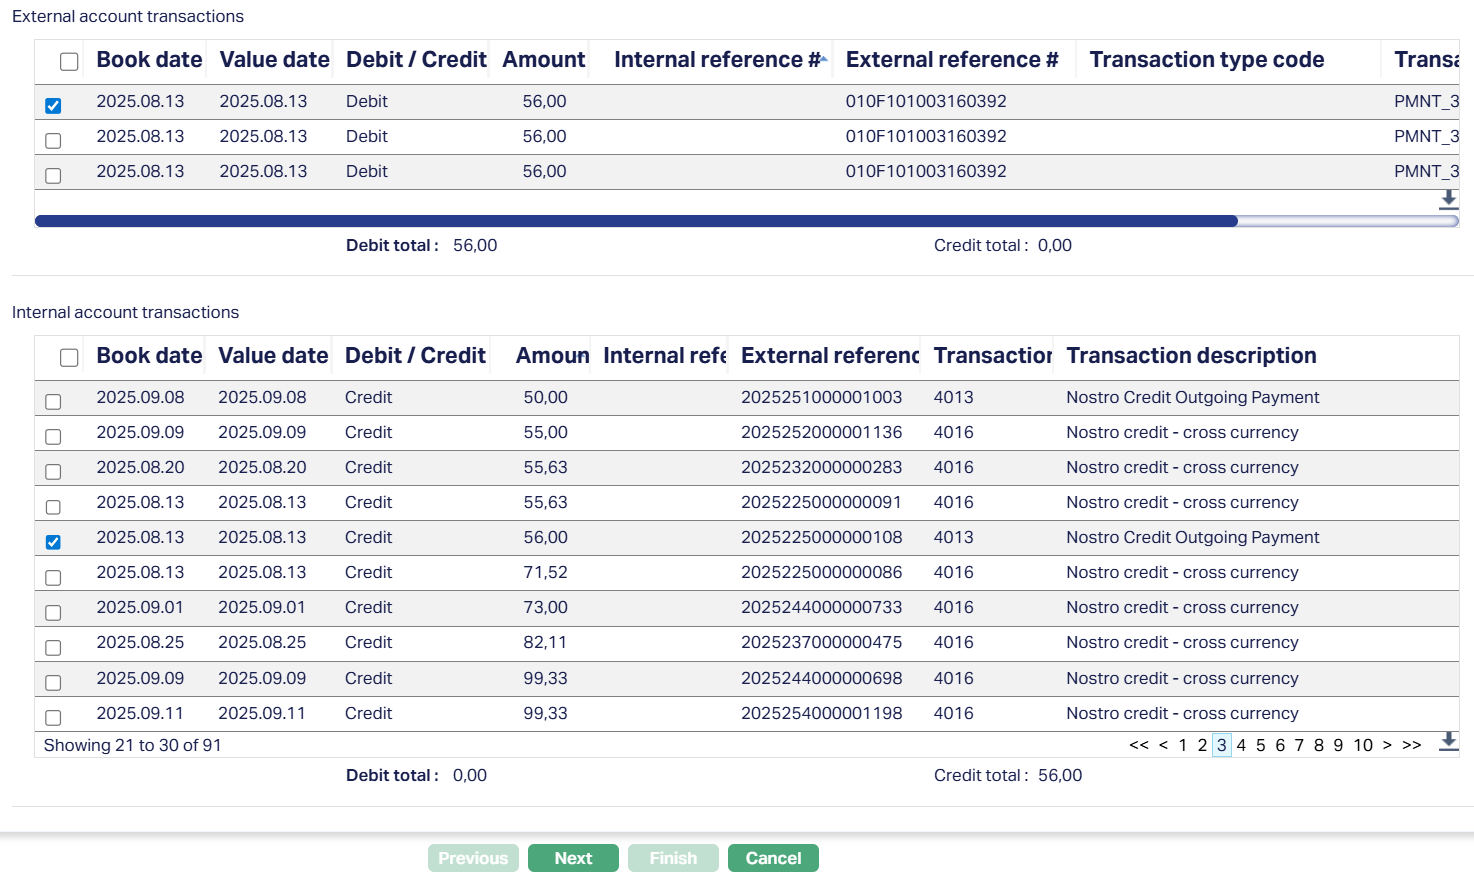Uncheck the internal 56,00 credit transaction

click(x=53, y=542)
